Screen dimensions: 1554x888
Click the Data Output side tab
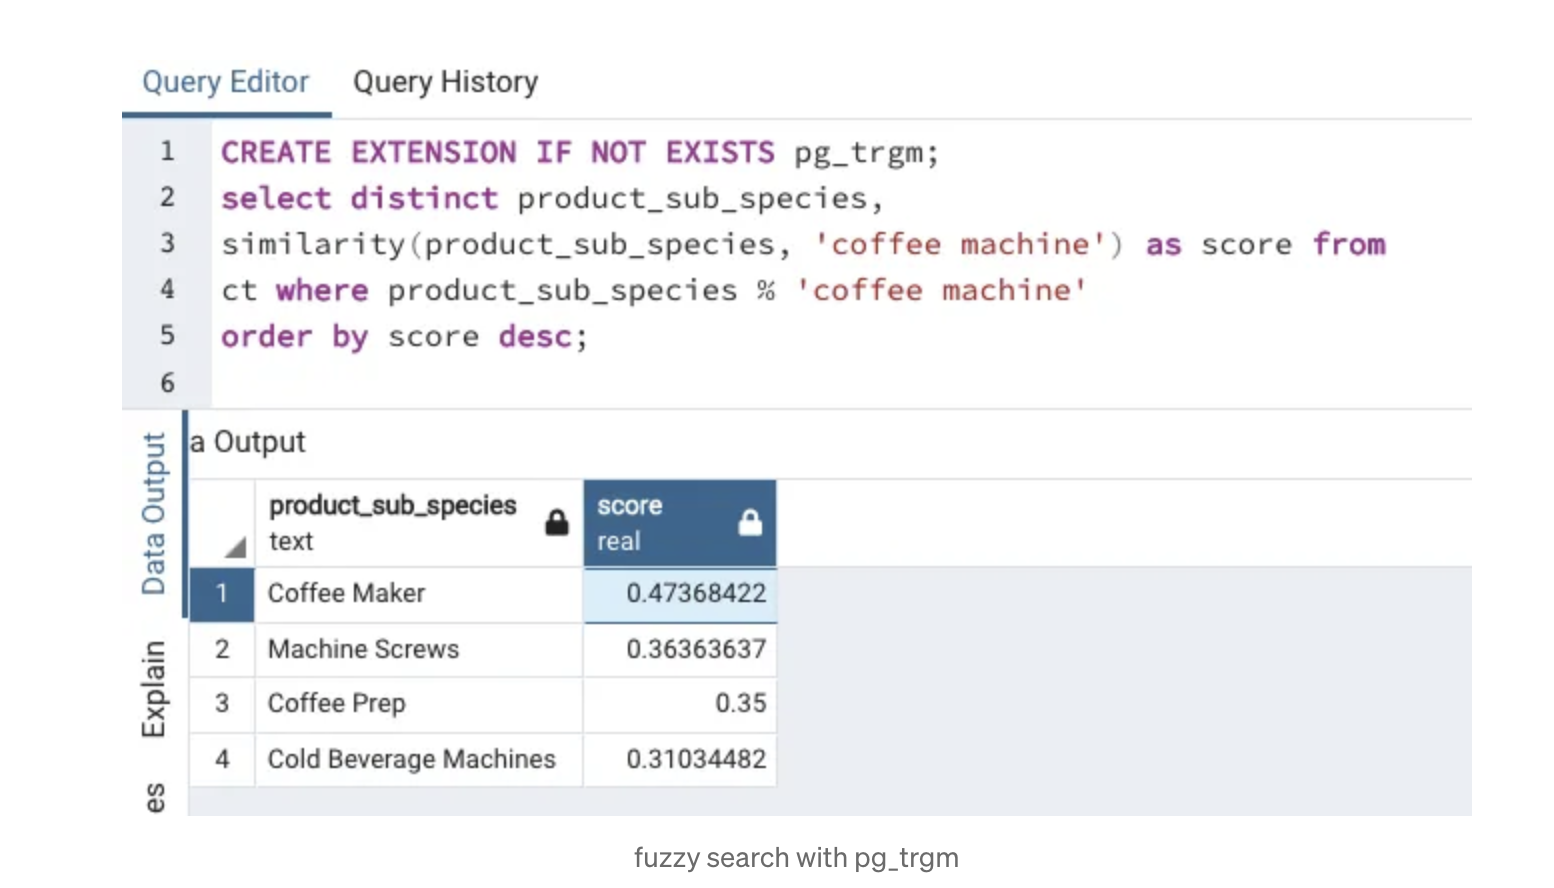(154, 513)
